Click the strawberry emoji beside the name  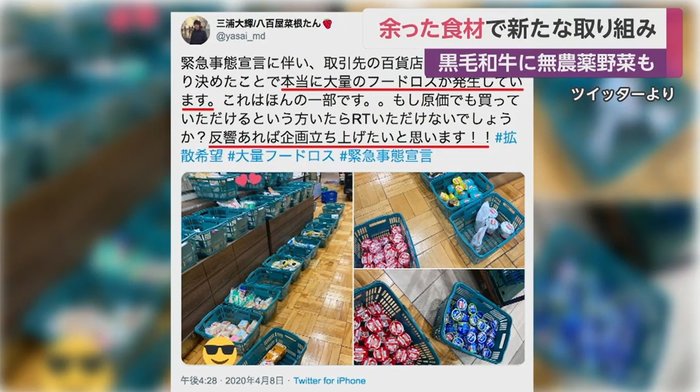[x=327, y=24]
